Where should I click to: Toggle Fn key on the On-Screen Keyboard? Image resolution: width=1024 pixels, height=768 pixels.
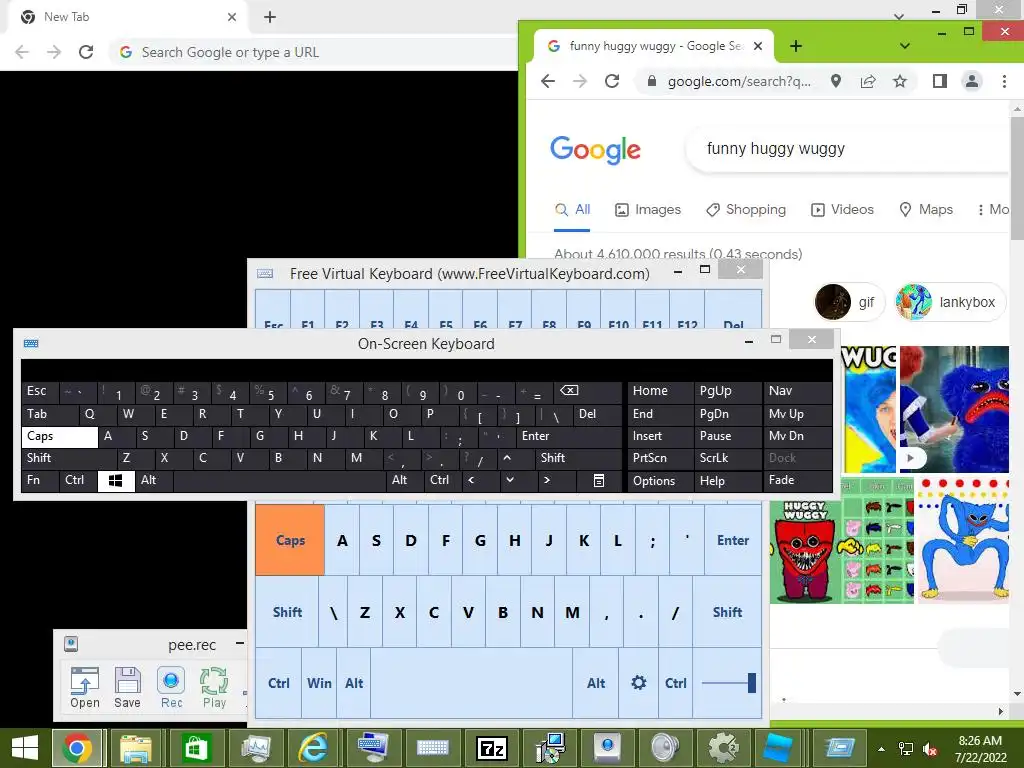40,480
